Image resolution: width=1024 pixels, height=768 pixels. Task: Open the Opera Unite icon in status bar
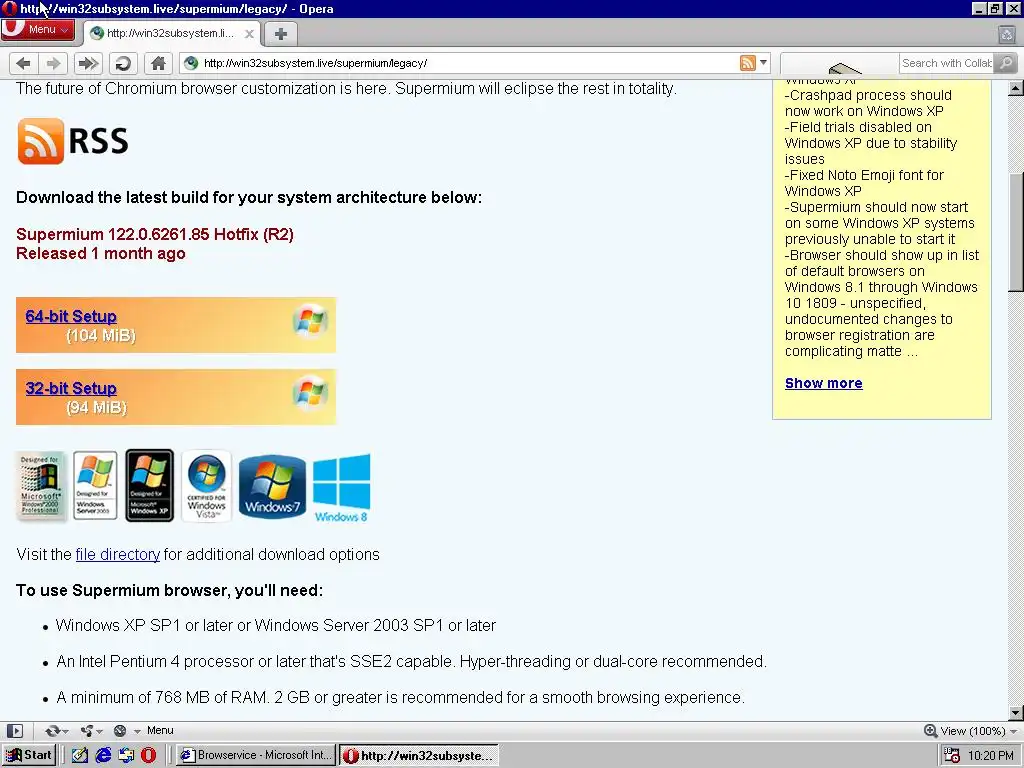pos(86,731)
